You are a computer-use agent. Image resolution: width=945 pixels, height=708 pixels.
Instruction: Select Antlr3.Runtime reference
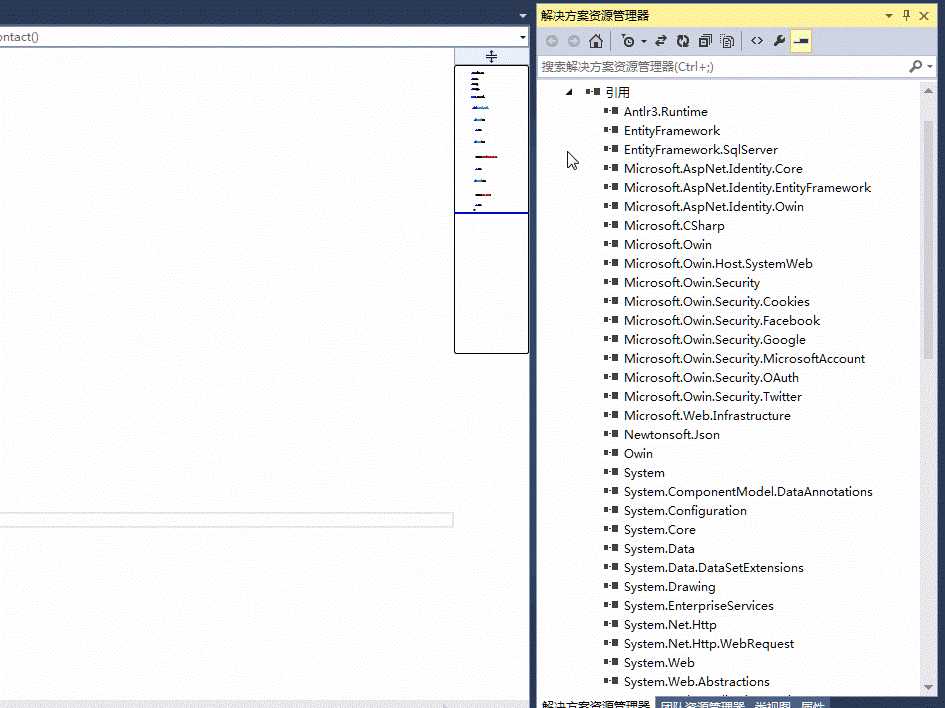tap(665, 111)
